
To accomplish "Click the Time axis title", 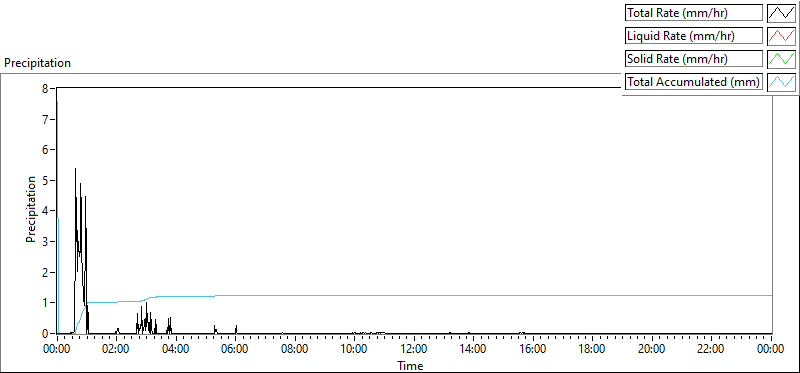I will click(410, 365).
